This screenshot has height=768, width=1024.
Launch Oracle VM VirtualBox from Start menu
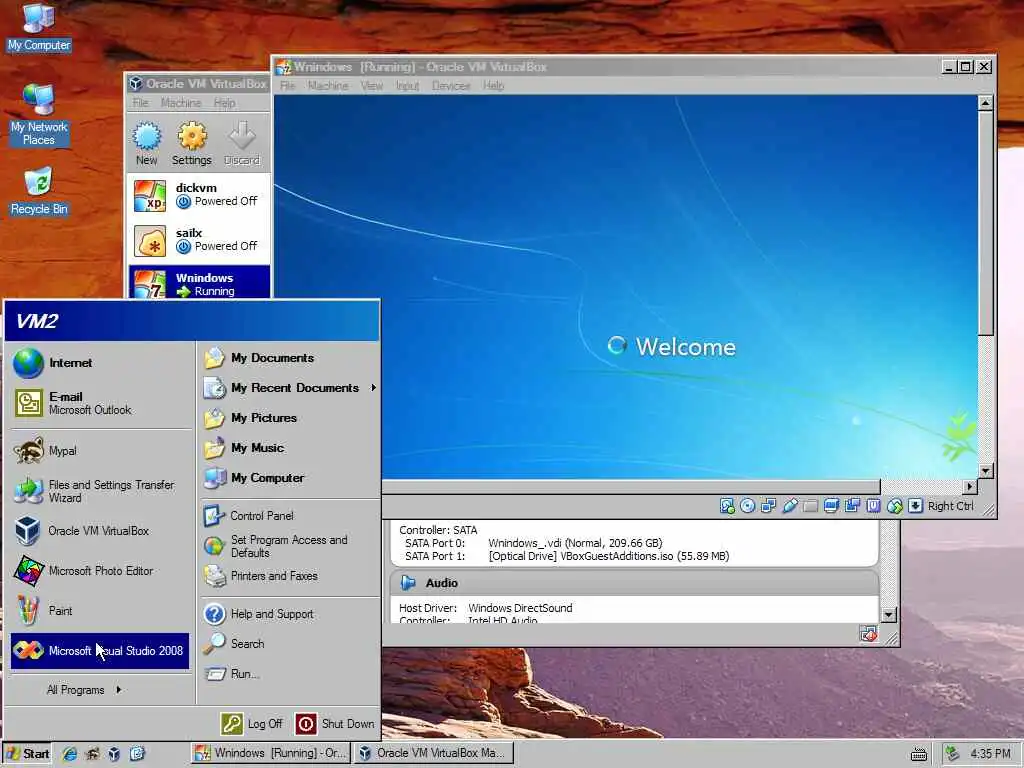[100, 531]
